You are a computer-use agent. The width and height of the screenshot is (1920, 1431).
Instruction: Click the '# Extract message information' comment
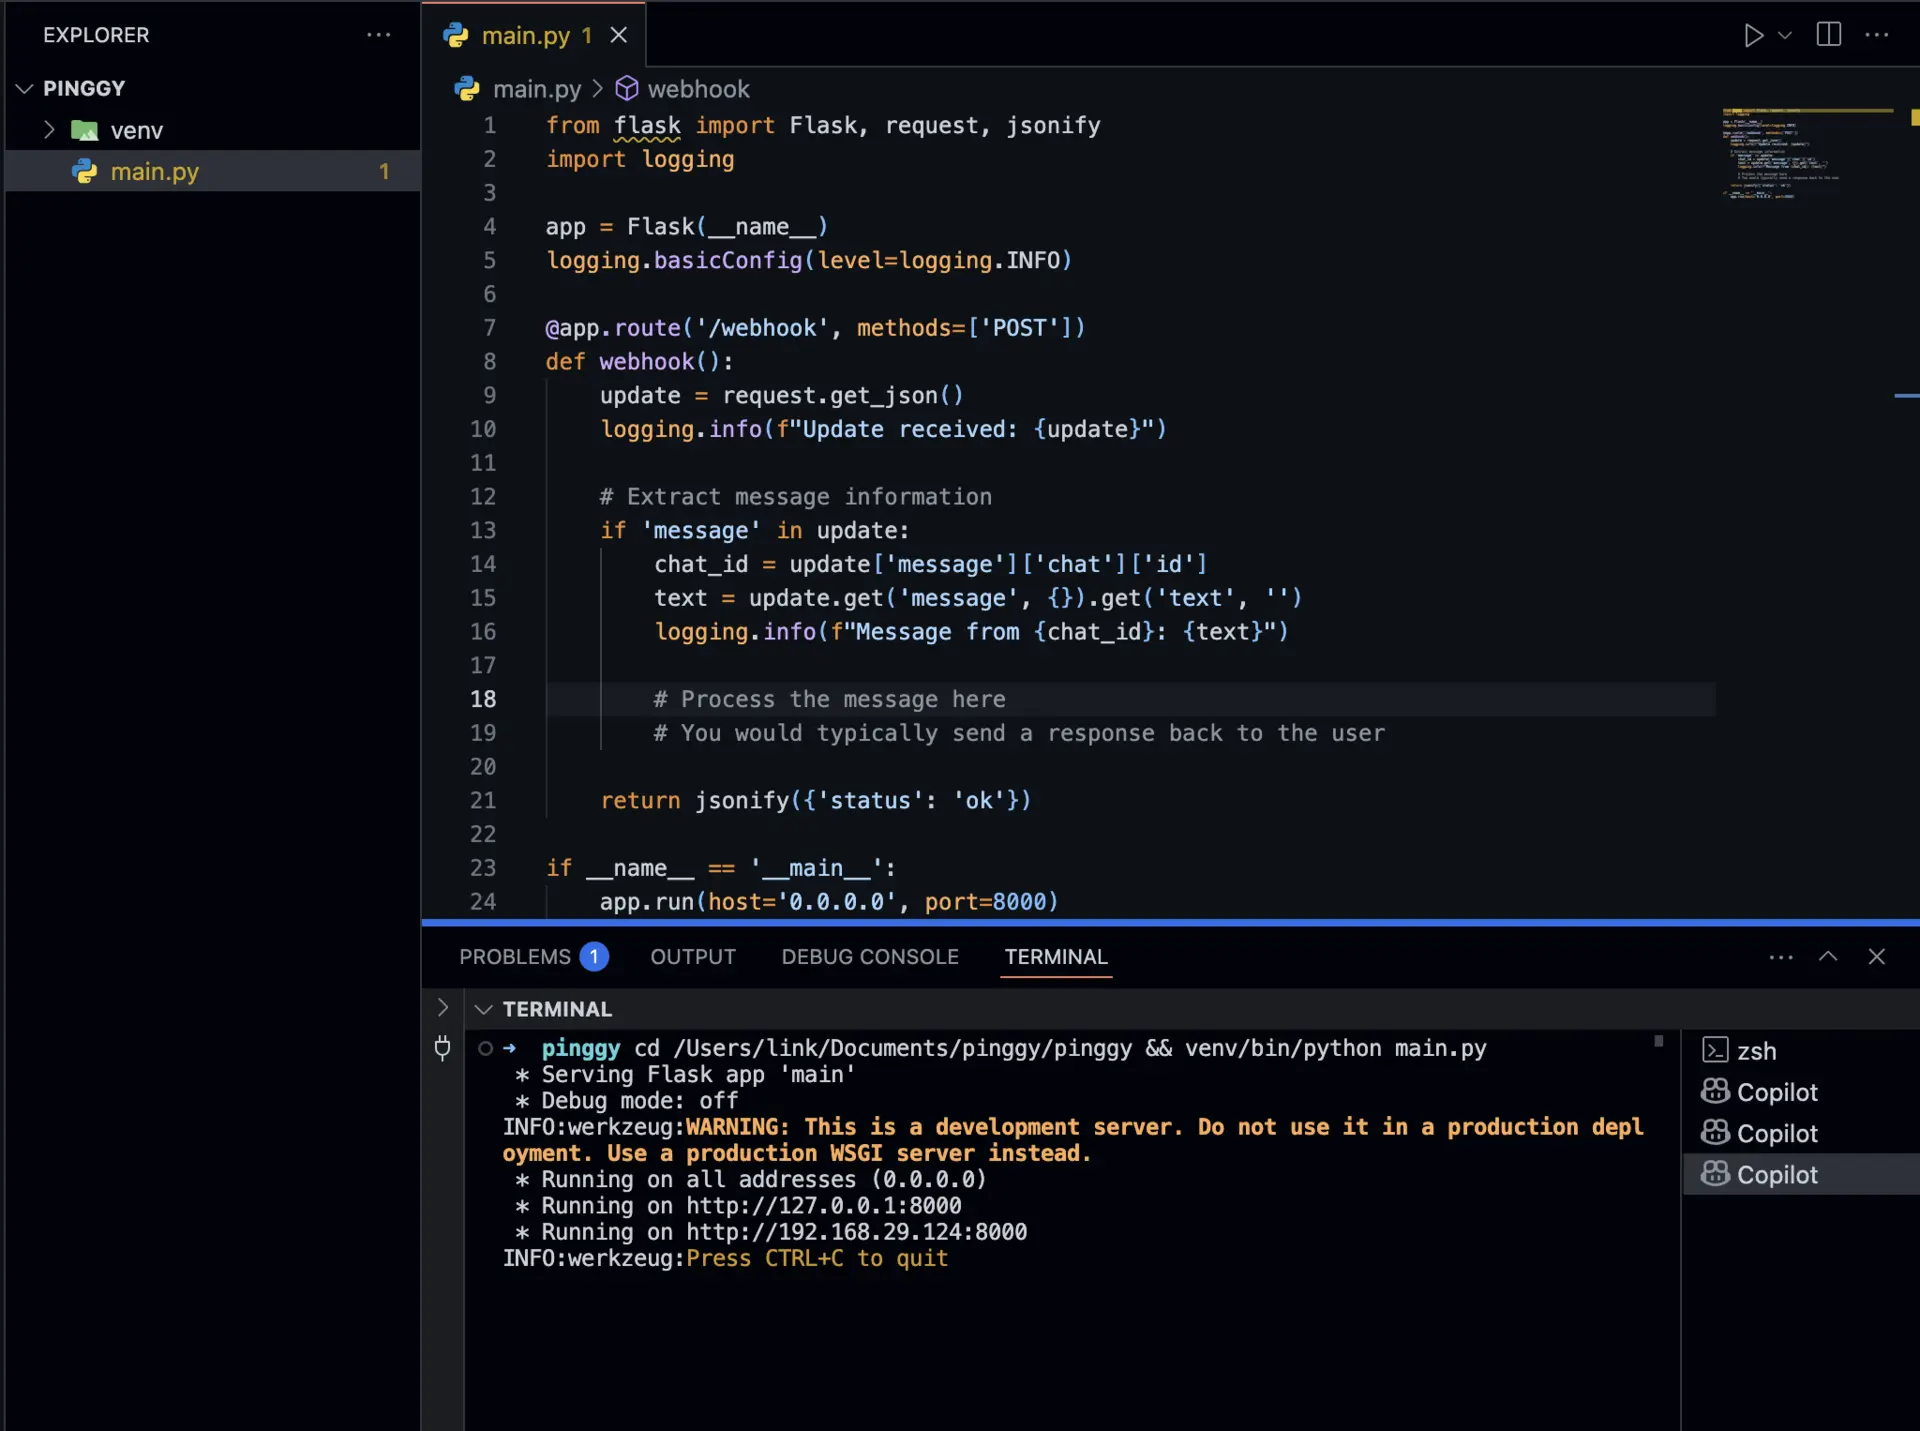795,497
